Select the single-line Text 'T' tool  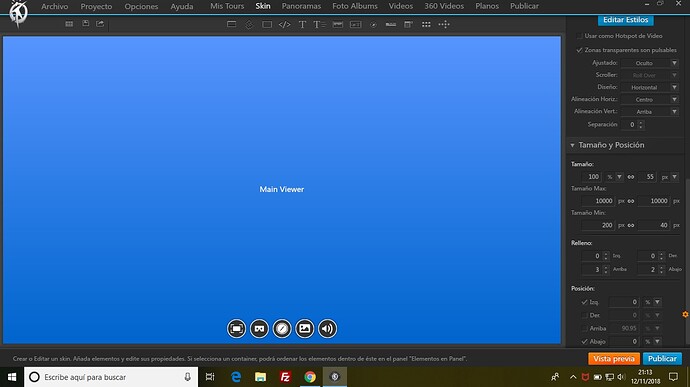tap(302, 25)
